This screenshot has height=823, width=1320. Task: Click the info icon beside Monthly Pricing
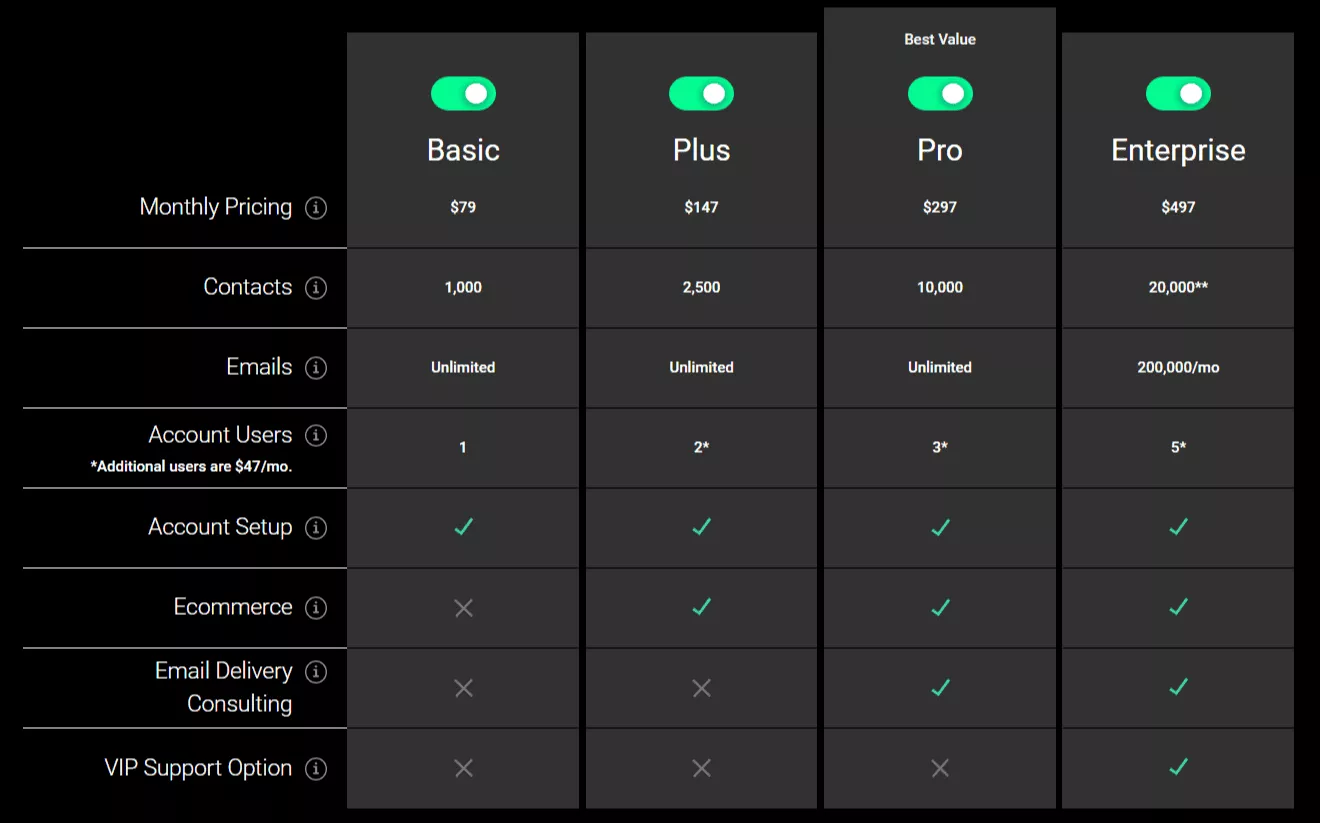(316, 208)
